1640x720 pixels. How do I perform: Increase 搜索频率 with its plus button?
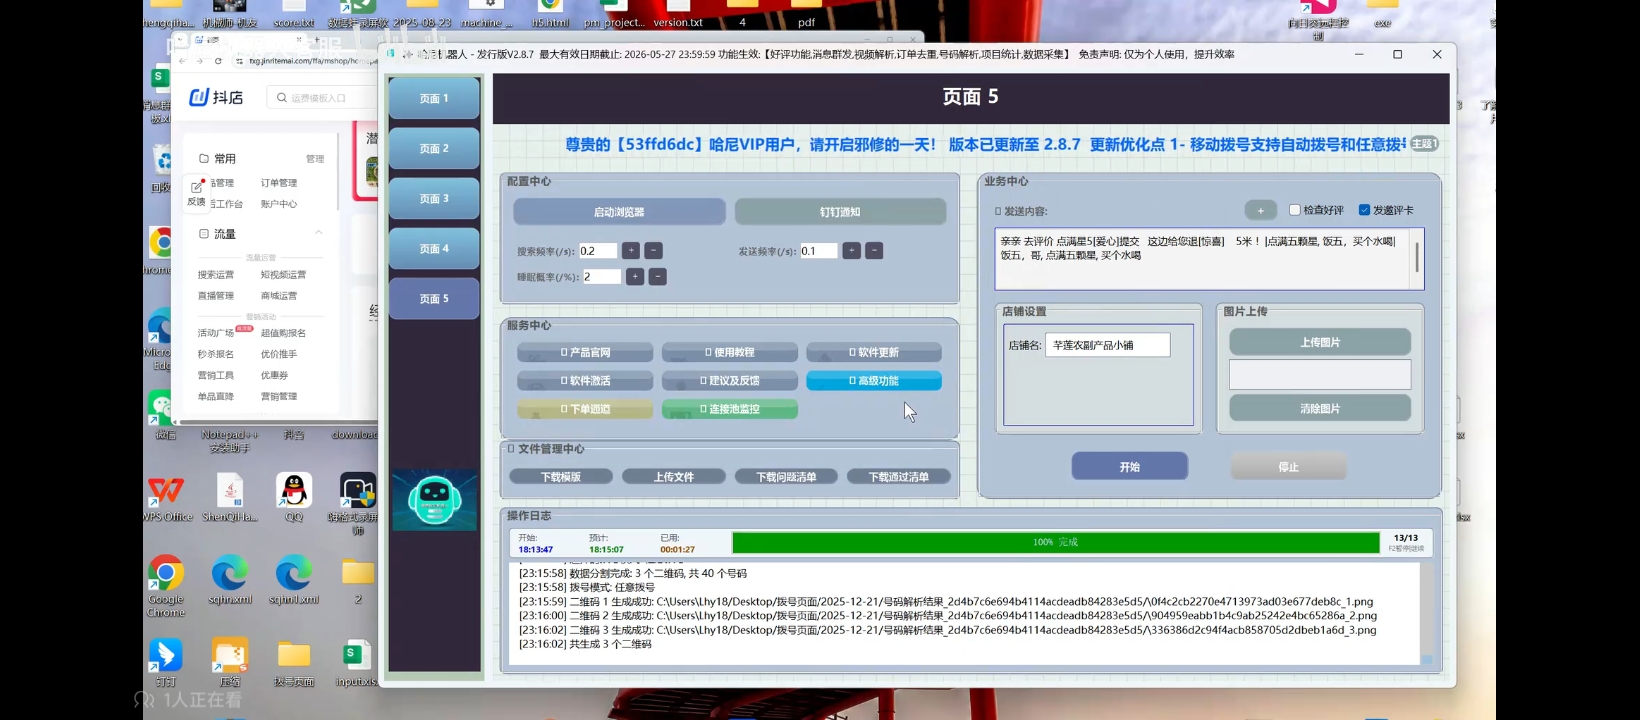click(x=631, y=251)
